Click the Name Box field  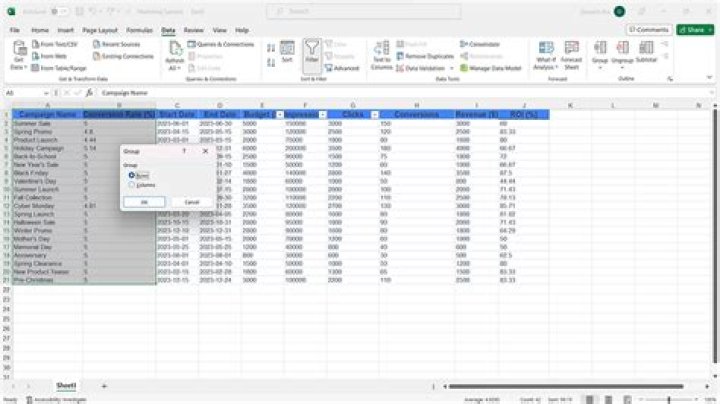coord(25,93)
